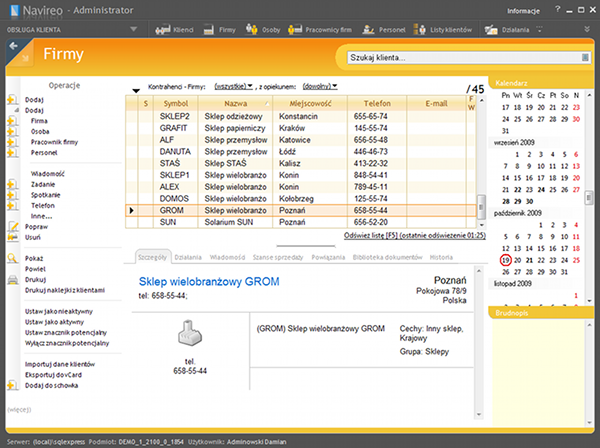Click the phone icon in details panel
The image size is (600, 448).
[x=190, y=334]
